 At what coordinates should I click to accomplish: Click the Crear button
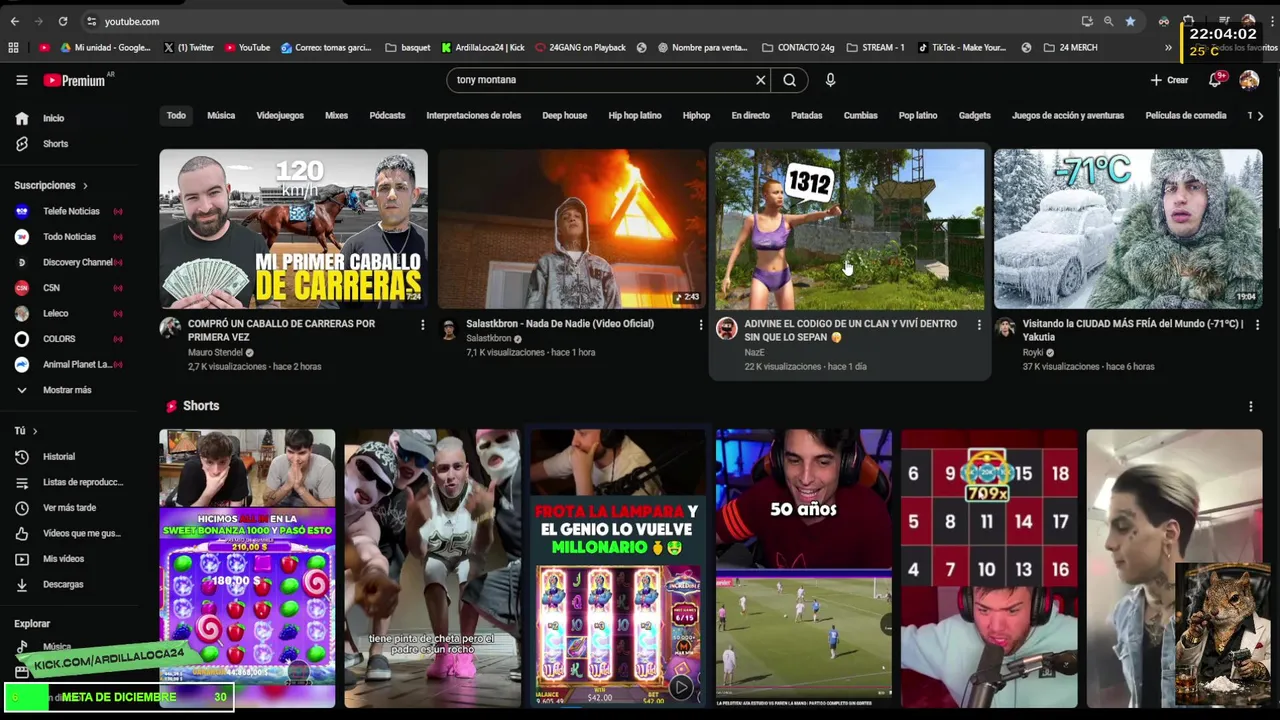1169,80
